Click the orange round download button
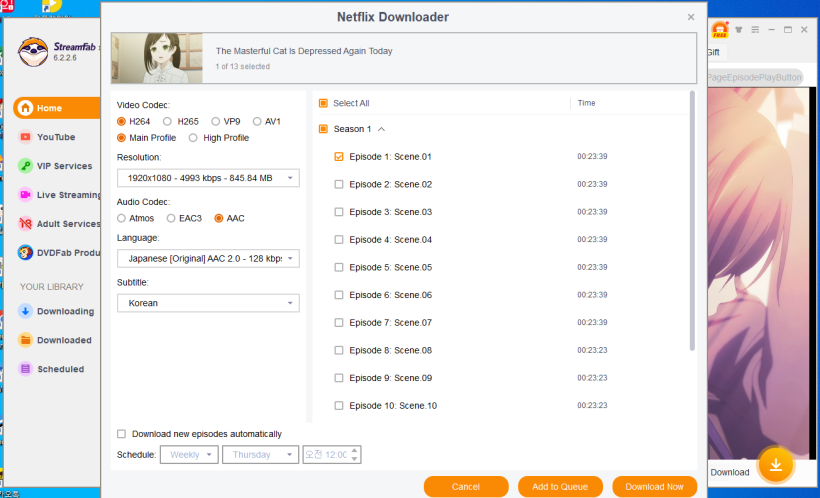Image resolution: width=820 pixels, height=498 pixels. click(x=776, y=464)
